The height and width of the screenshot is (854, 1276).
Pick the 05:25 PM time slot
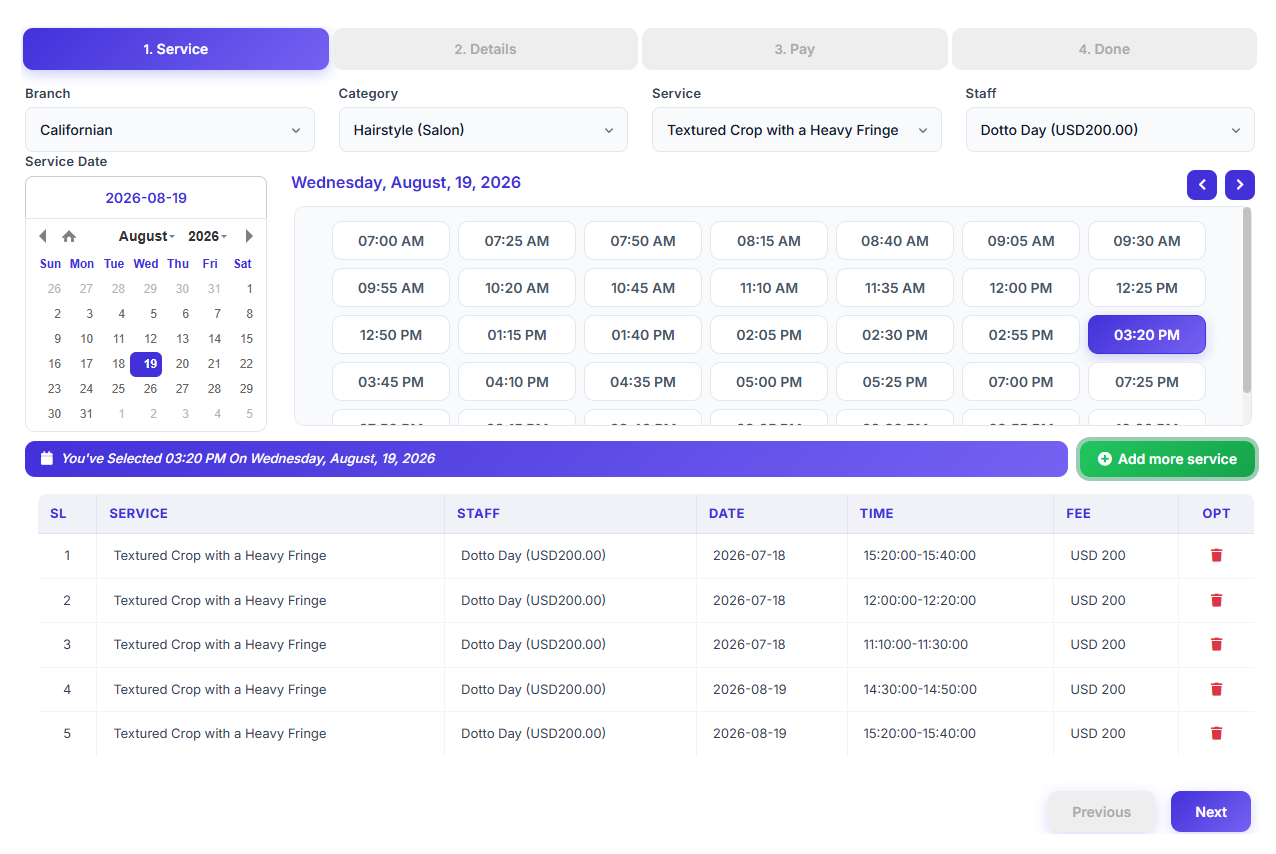click(895, 382)
